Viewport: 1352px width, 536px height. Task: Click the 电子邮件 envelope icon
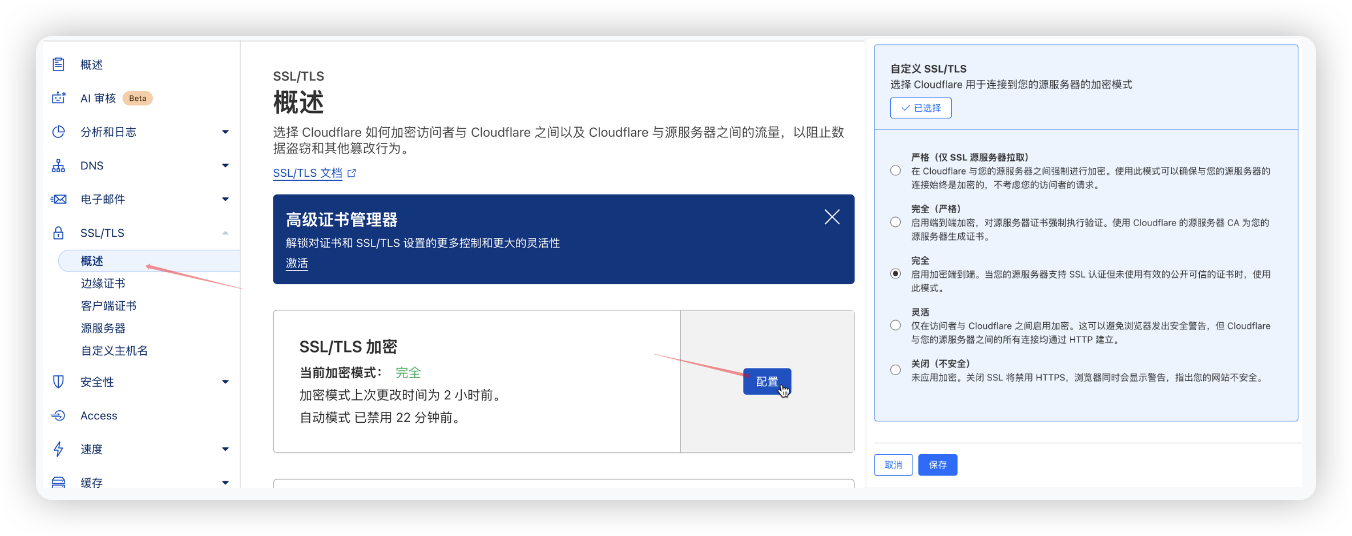59,199
